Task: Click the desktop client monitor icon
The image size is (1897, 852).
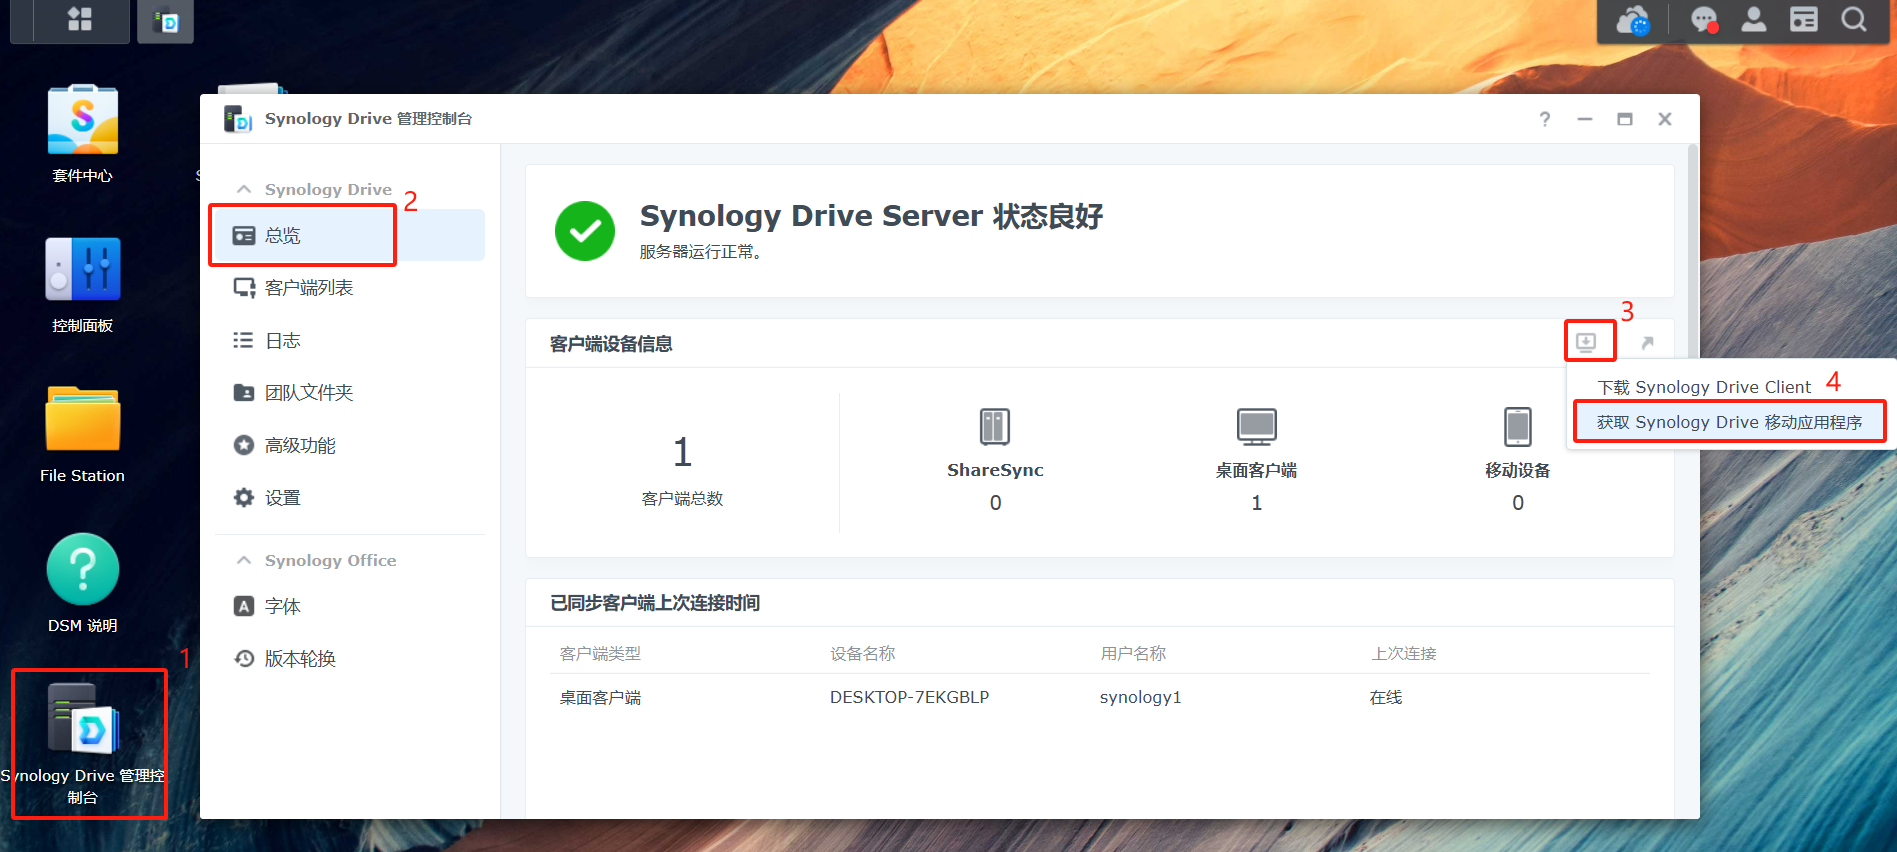Action: click(x=1257, y=427)
